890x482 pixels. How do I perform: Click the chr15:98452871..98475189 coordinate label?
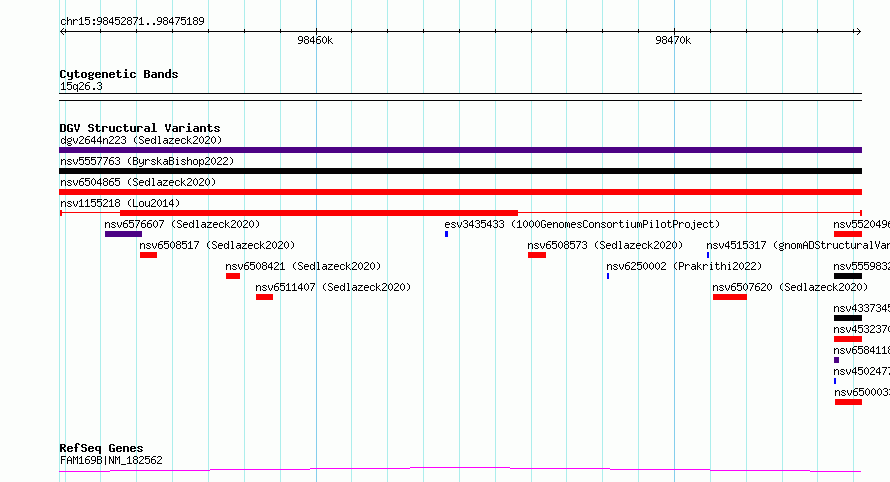tap(132, 21)
